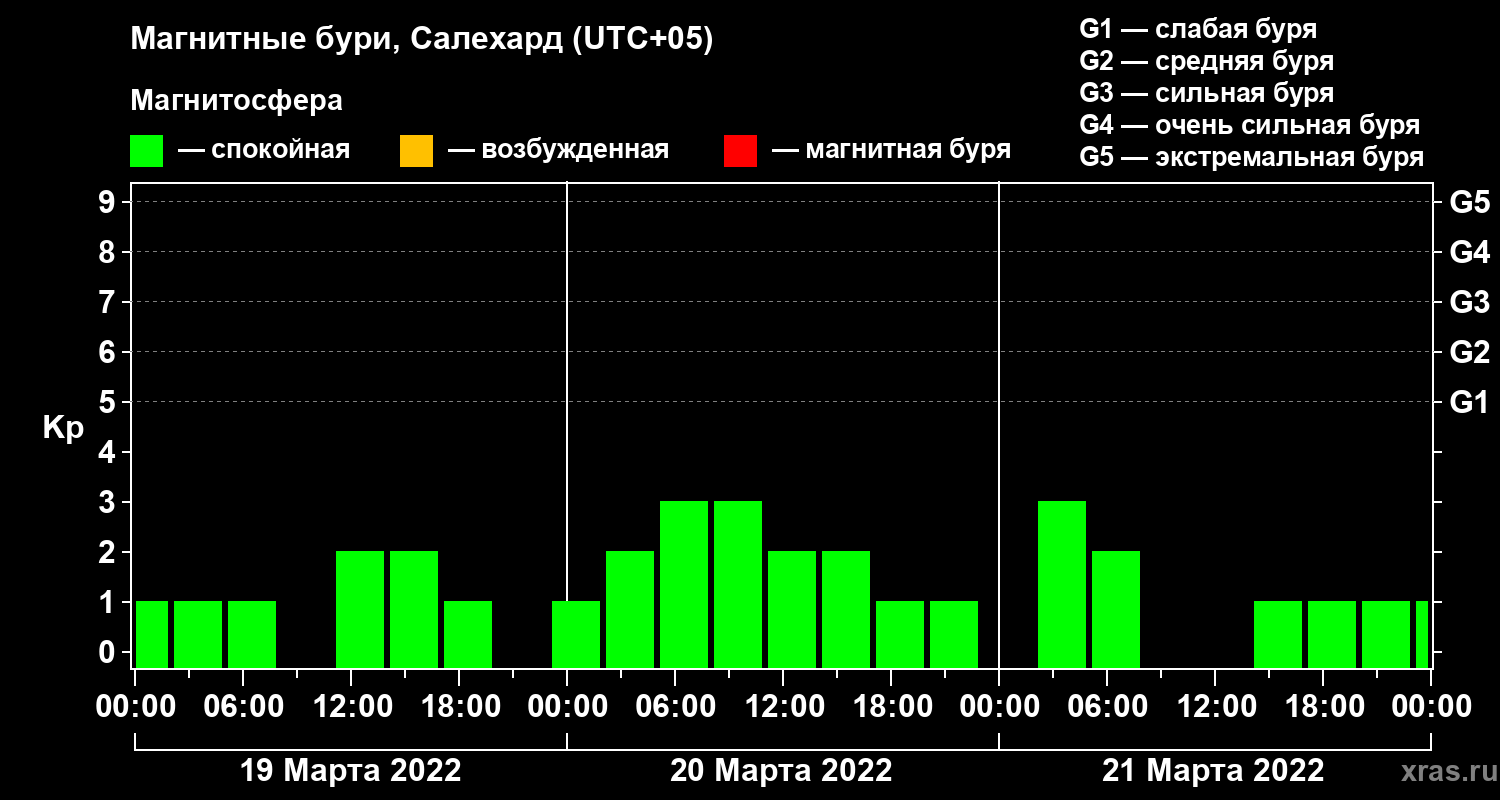The width and height of the screenshot is (1500, 800).
Task: Click the red 'магнитная буря' legend swatch
Action: coord(740,151)
